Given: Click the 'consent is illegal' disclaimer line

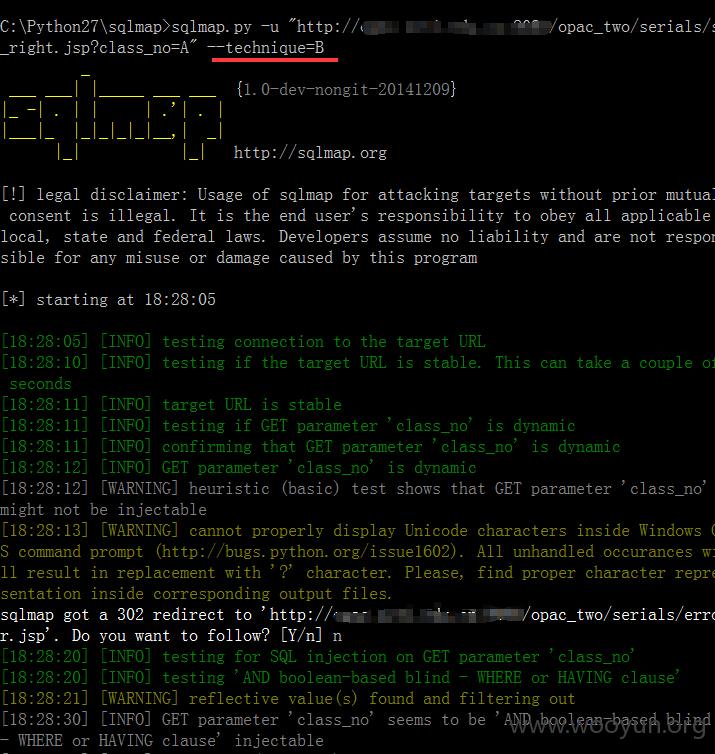Looking at the screenshot, I should (x=360, y=216).
